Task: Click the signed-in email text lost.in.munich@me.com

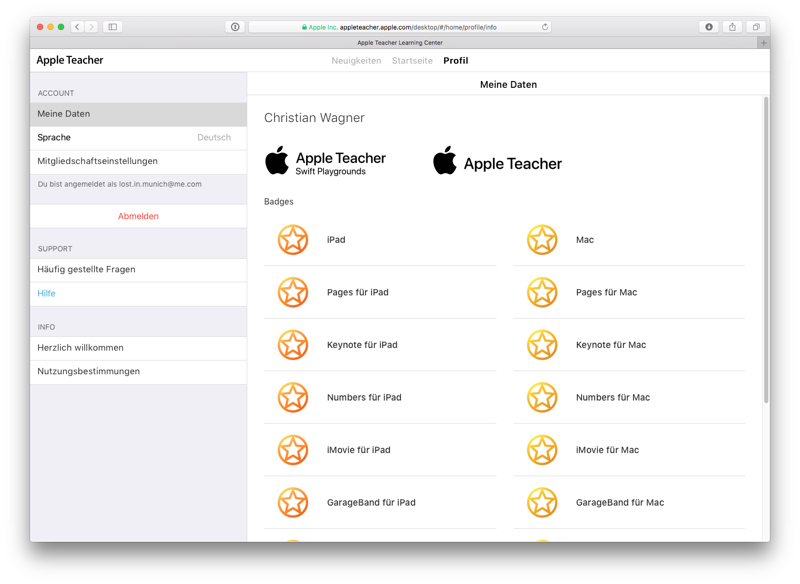Action: coord(160,184)
